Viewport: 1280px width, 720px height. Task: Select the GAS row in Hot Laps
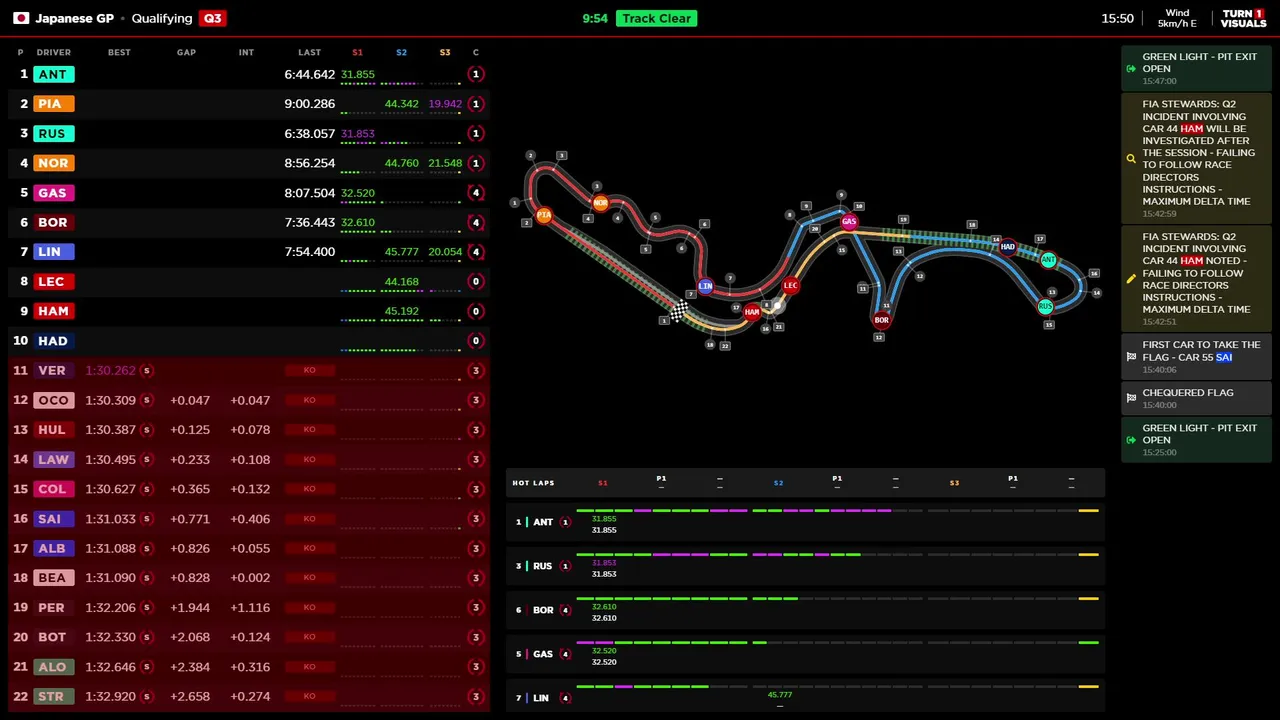pos(805,654)
